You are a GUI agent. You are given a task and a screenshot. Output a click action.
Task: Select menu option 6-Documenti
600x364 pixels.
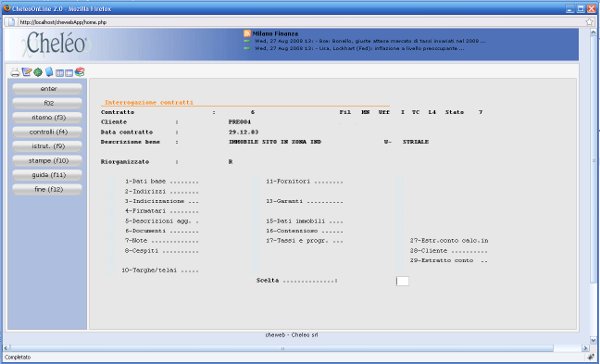click(x=162, y=231)
